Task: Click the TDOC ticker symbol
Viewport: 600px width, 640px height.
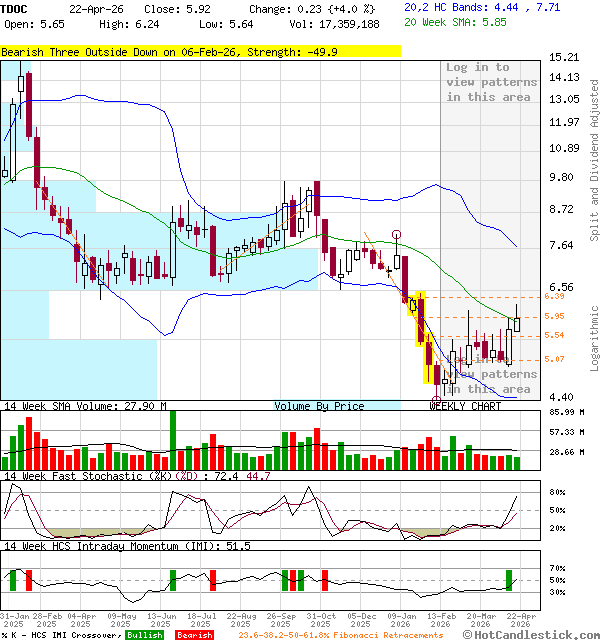Action: pyautogui.click(x=15, y=8)
